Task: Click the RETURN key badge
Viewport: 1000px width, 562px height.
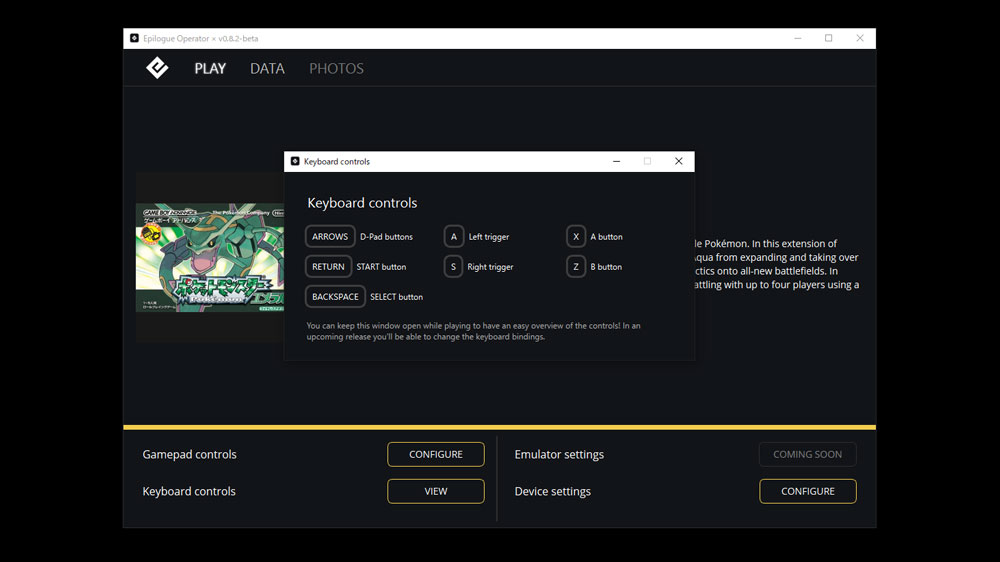Action: (328, 267)
